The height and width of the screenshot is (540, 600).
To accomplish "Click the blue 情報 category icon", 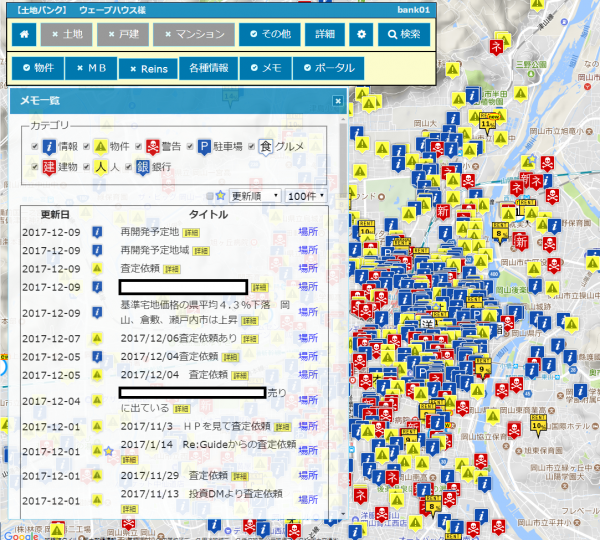I will [49, 147].
